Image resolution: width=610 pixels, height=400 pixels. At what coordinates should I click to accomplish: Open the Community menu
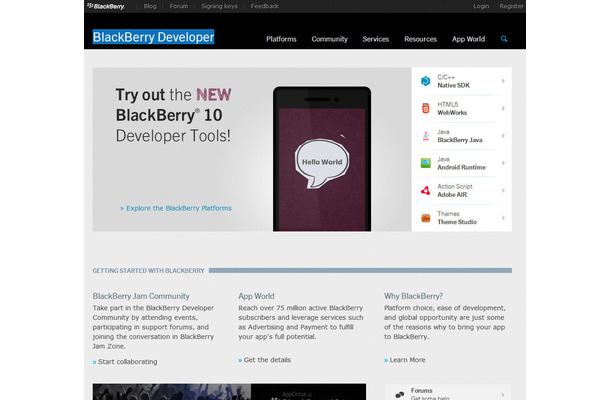330,39
